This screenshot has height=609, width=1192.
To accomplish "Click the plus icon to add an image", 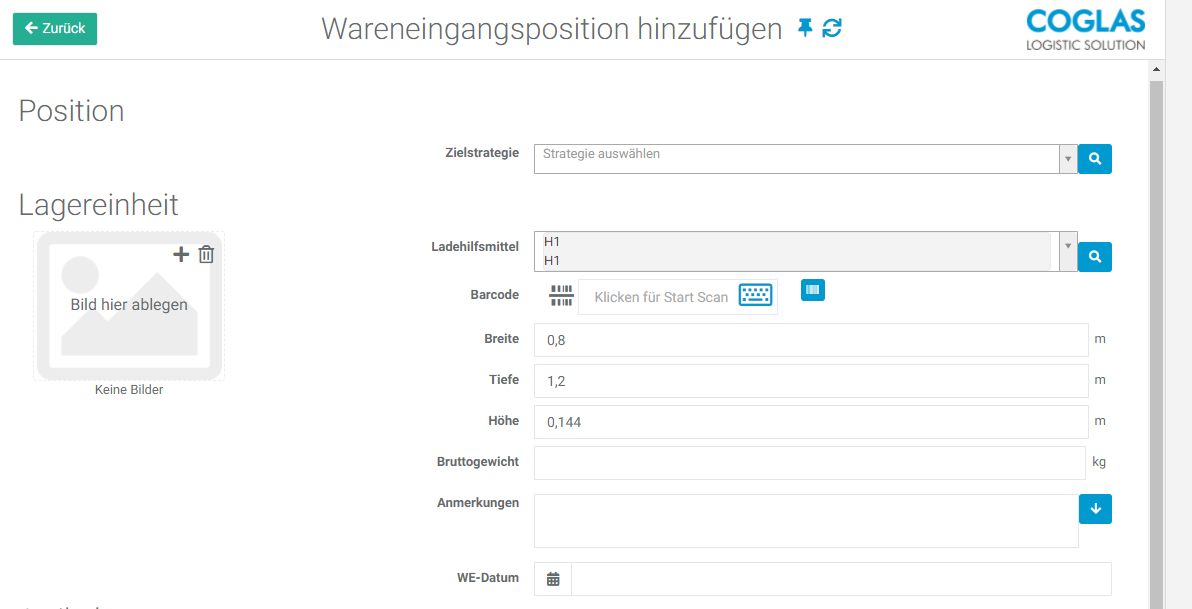I will [x=181, y=254].
